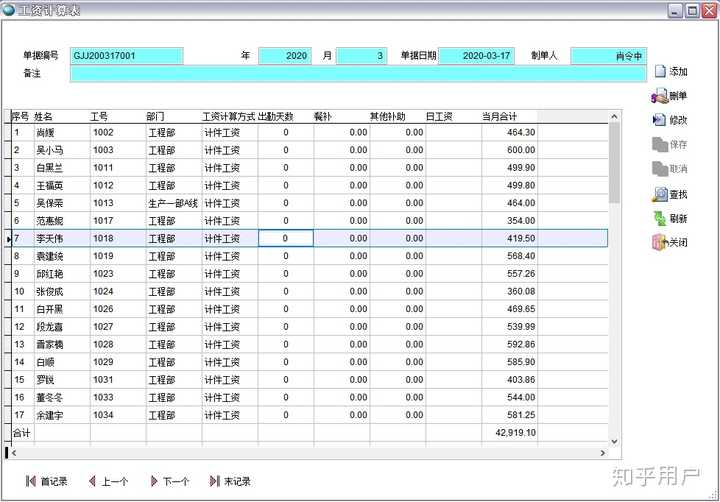Maximize the 工资计算表 window
The height and width of the screenshot is (502, 720).
[x=692, y=10]
